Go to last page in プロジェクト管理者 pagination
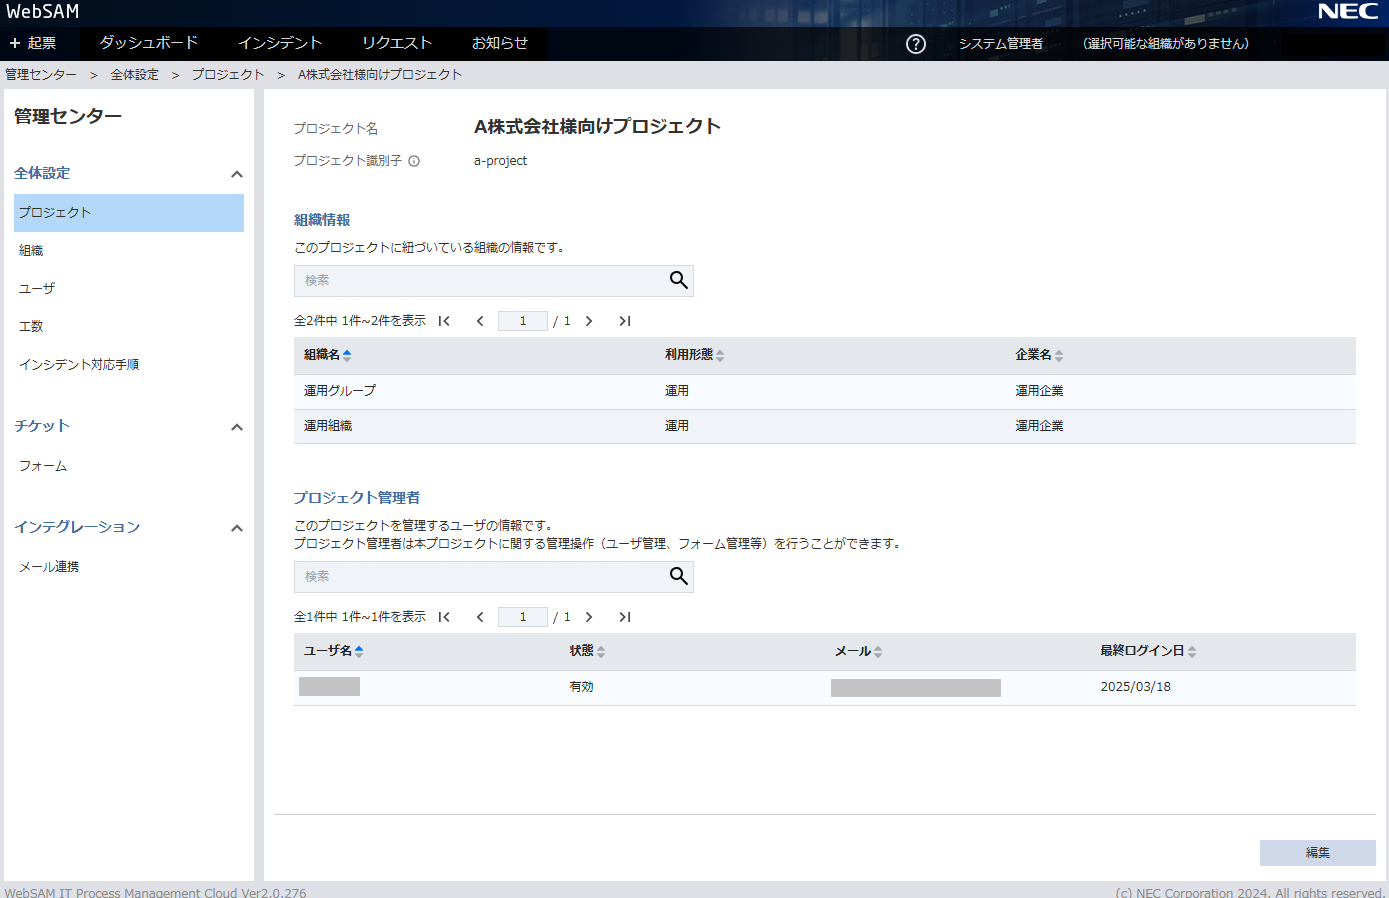This screenshot has height=898, width=1389. 625,617
